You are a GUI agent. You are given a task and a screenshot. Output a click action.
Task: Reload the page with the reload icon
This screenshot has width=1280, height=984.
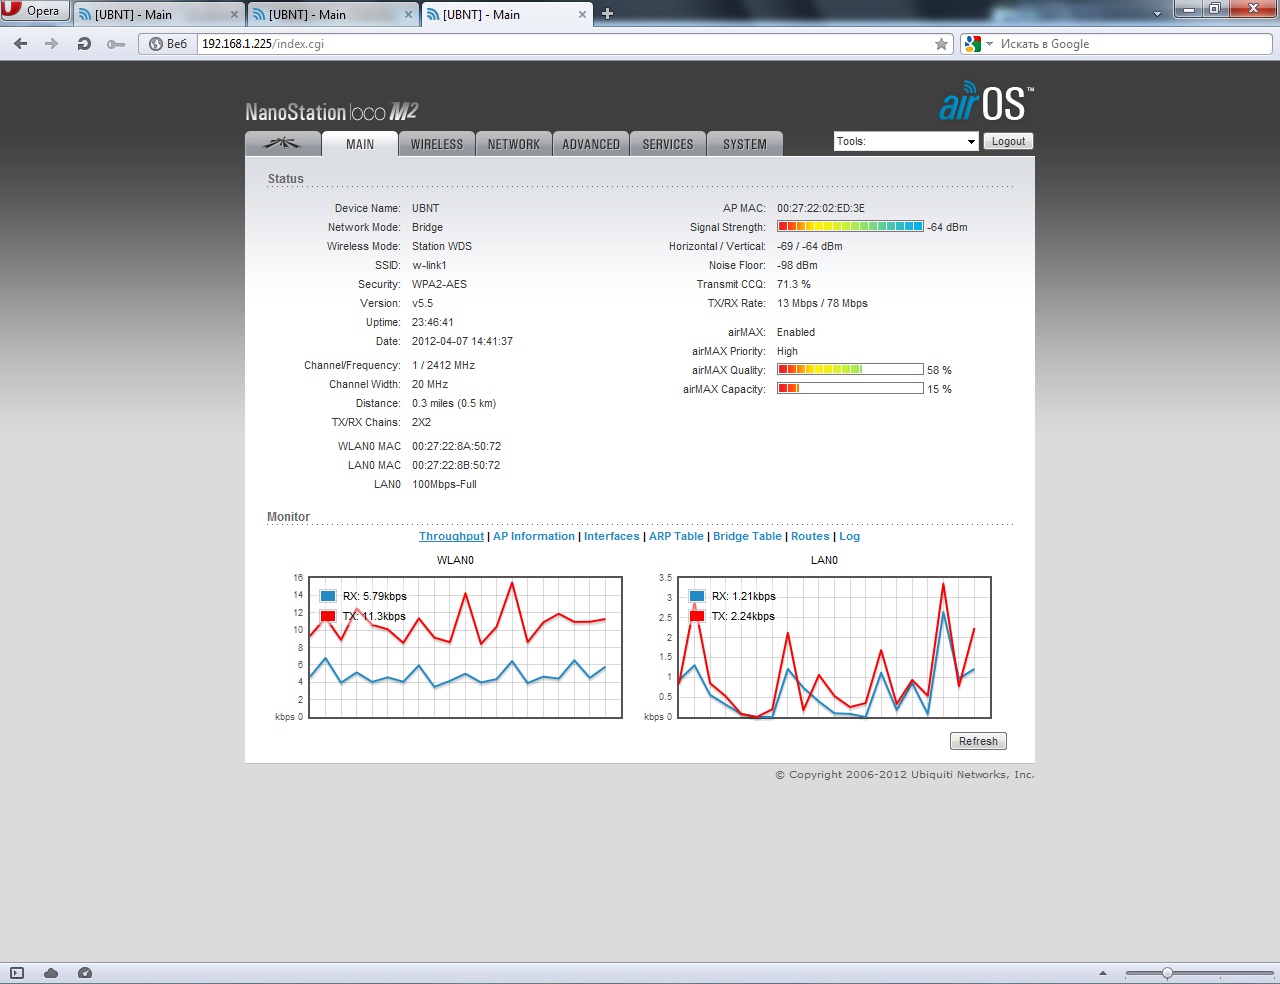click(x=84, y=44)
